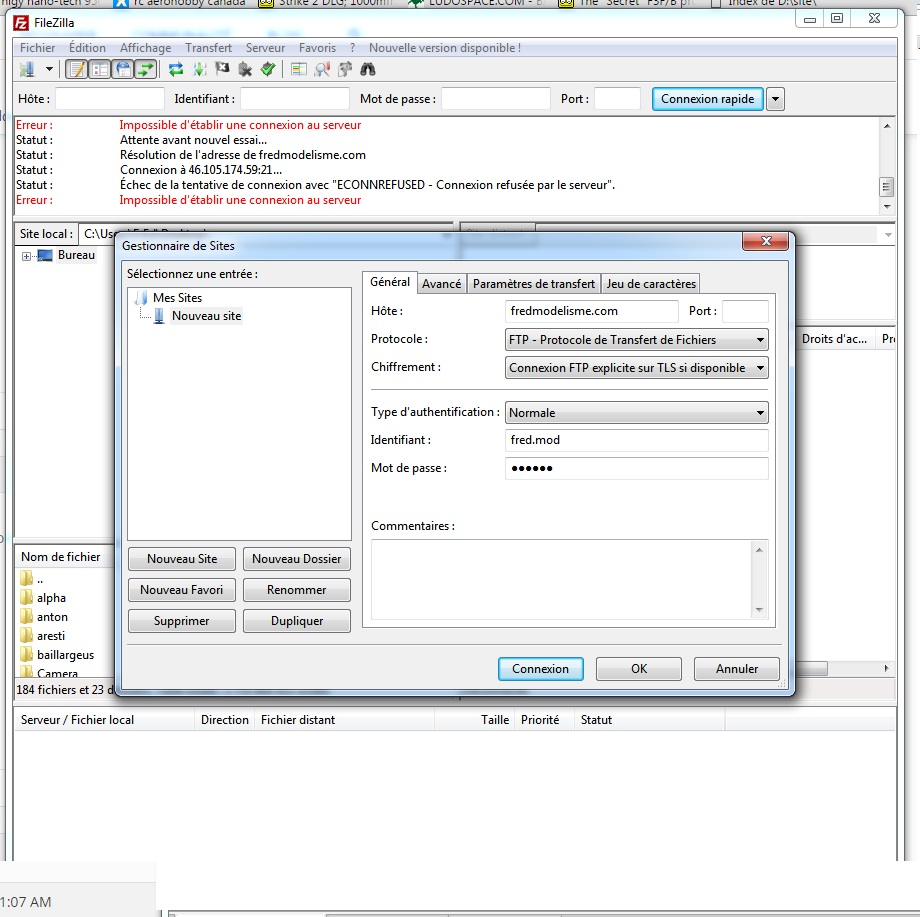Viewport: 920px width, 917px height.
Task: Select the baillargeus folder in file list
Action: (x=65, y=655)
